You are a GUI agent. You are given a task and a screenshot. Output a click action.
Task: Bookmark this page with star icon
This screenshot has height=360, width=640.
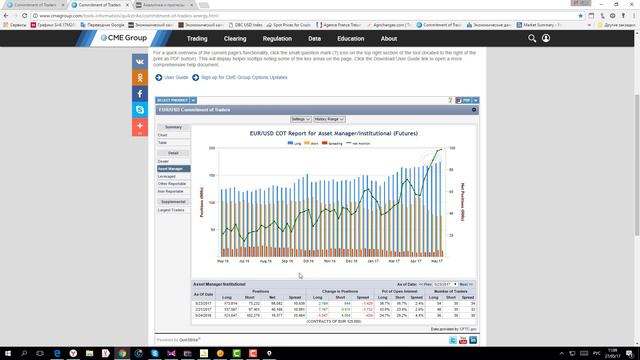(580, 16)
